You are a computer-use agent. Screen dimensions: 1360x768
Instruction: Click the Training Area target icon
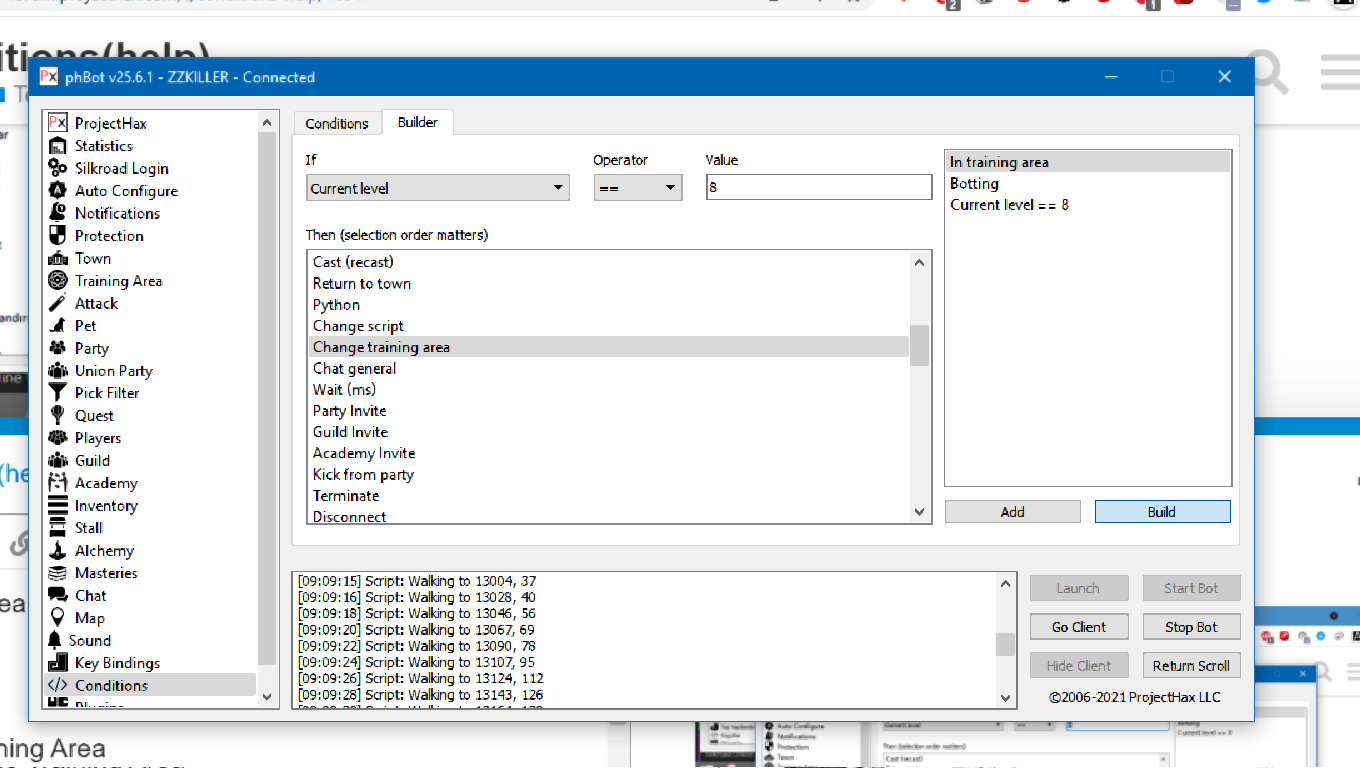58,281
